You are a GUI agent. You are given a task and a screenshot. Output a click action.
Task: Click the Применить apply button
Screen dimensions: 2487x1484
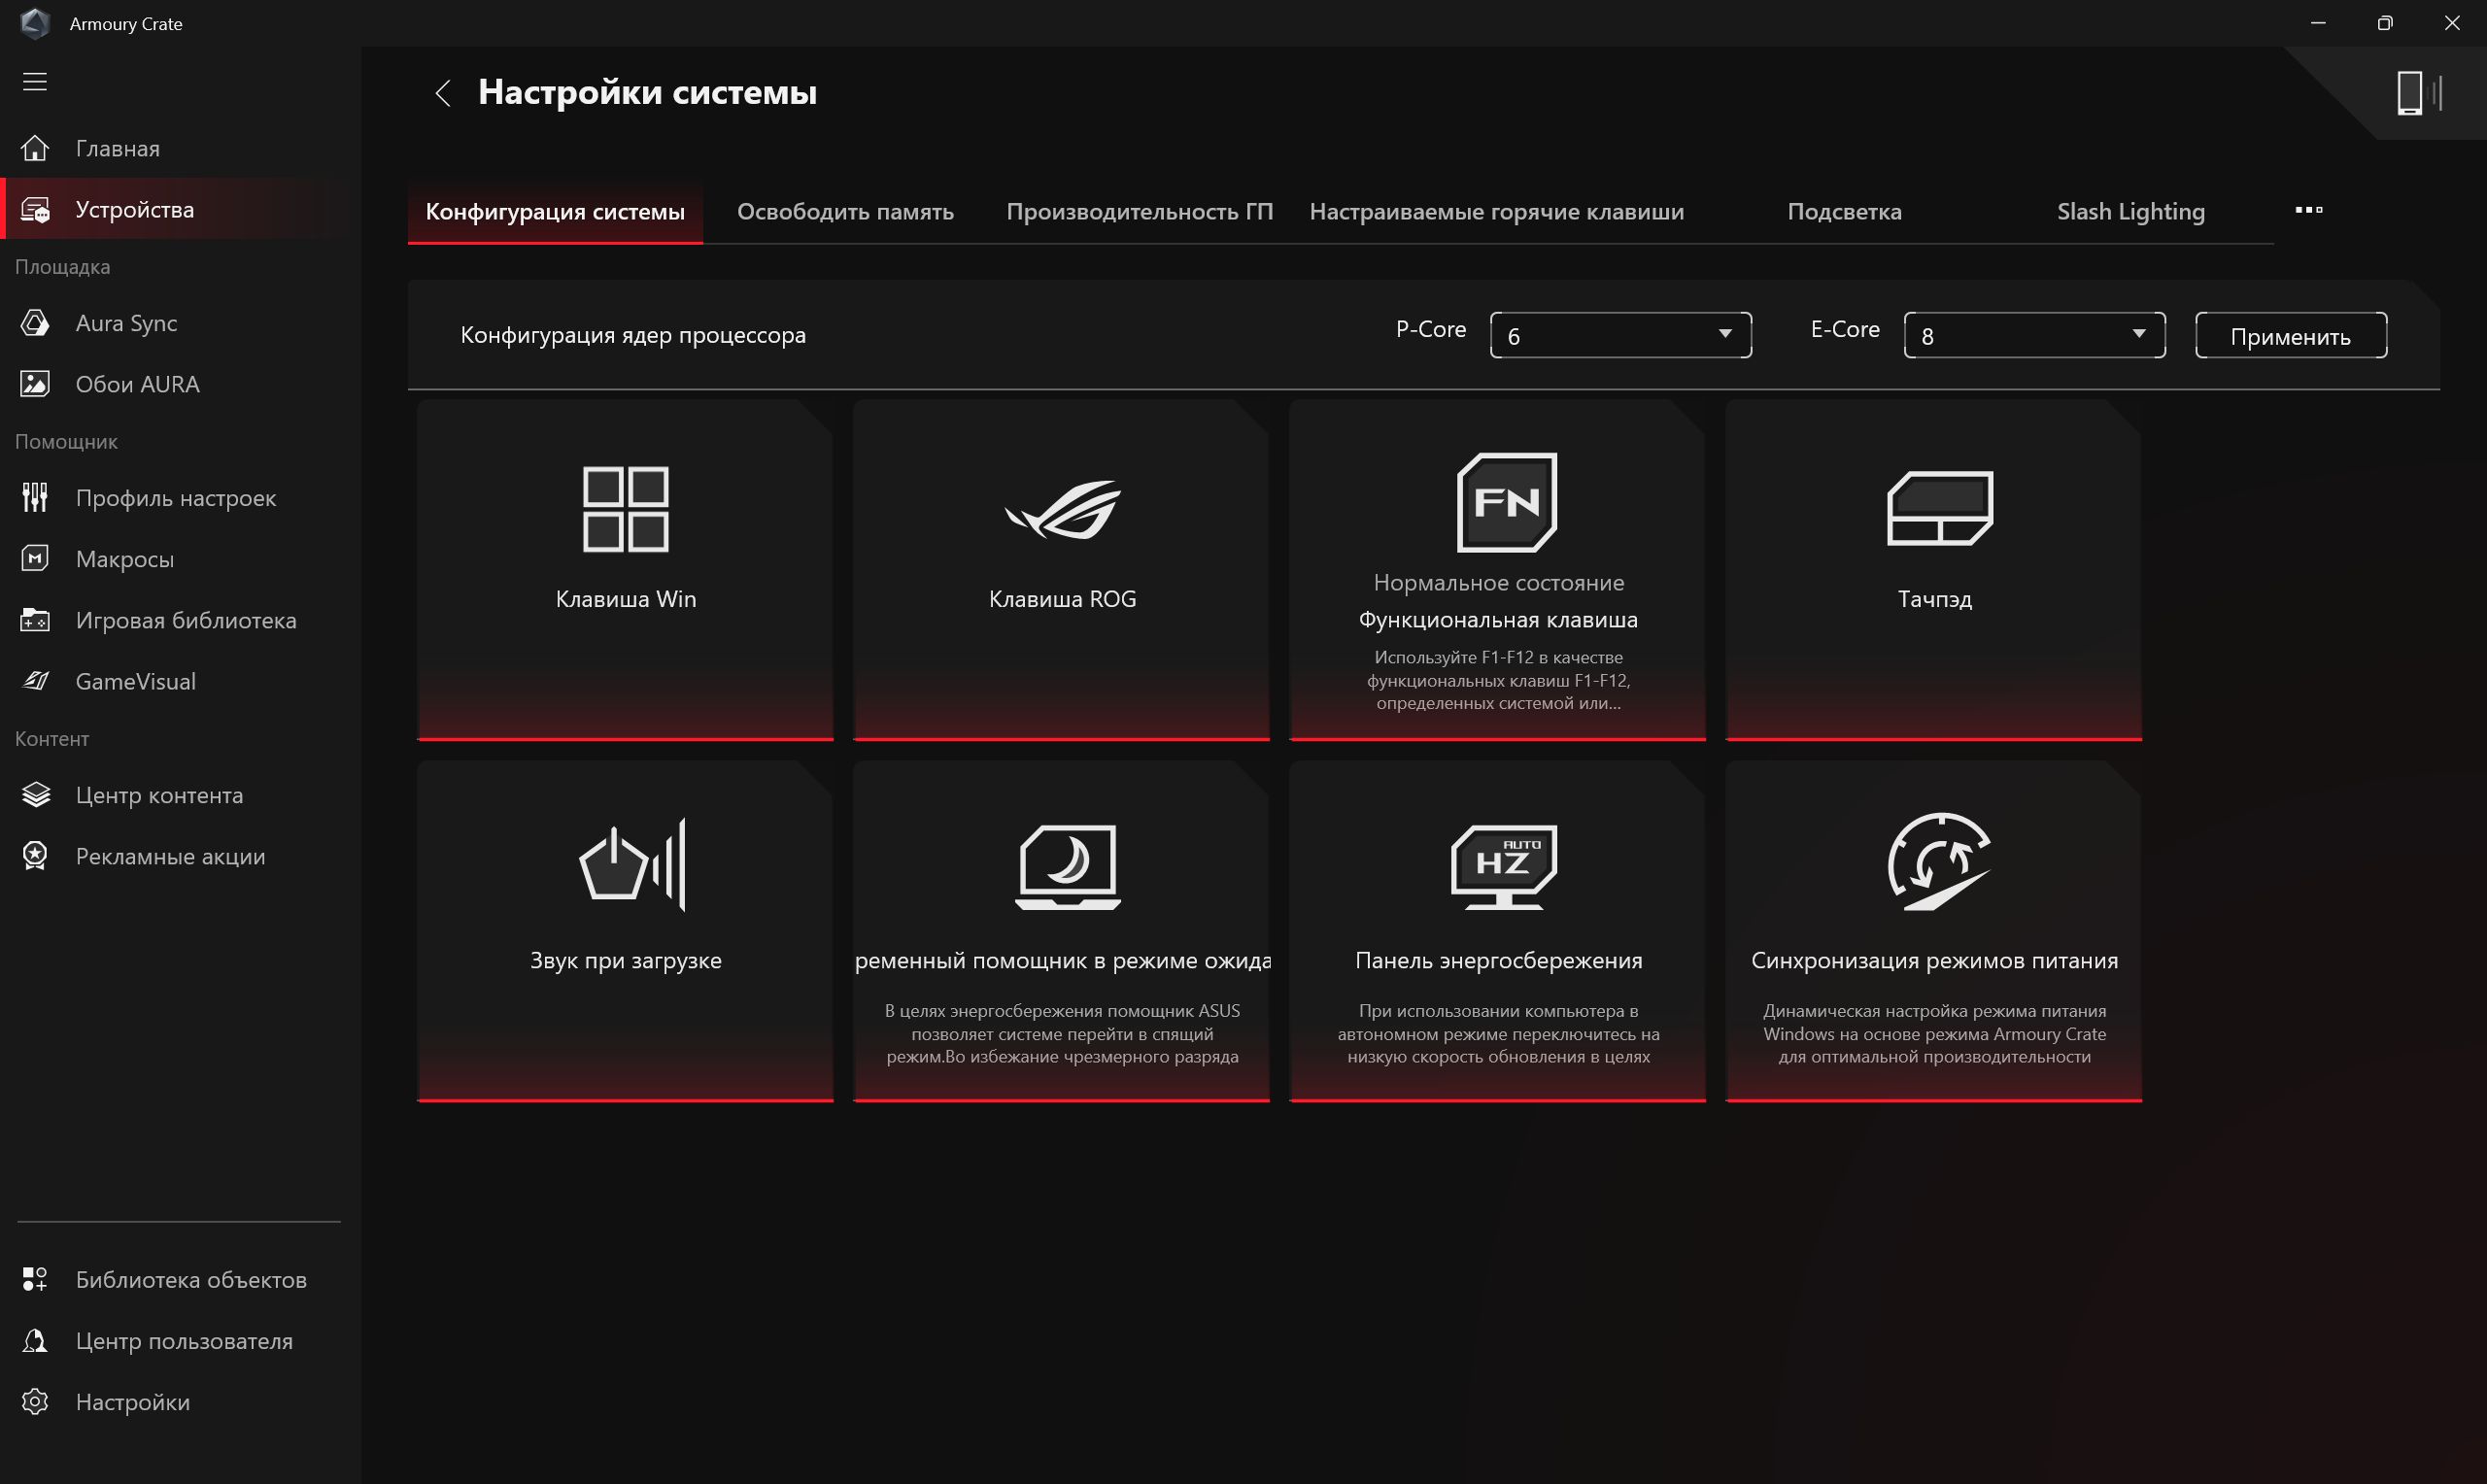(x=2290, y=336)
